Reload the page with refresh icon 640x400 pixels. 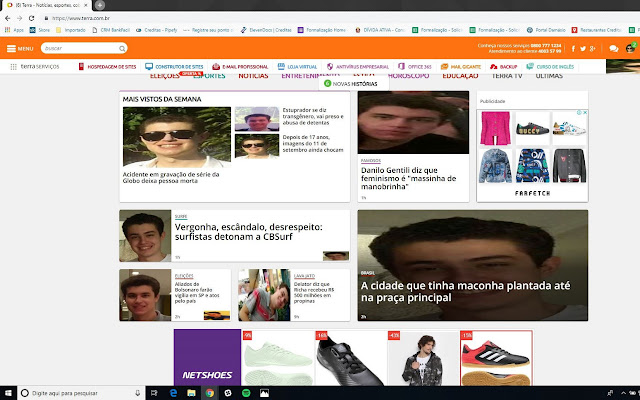point(31,18)
